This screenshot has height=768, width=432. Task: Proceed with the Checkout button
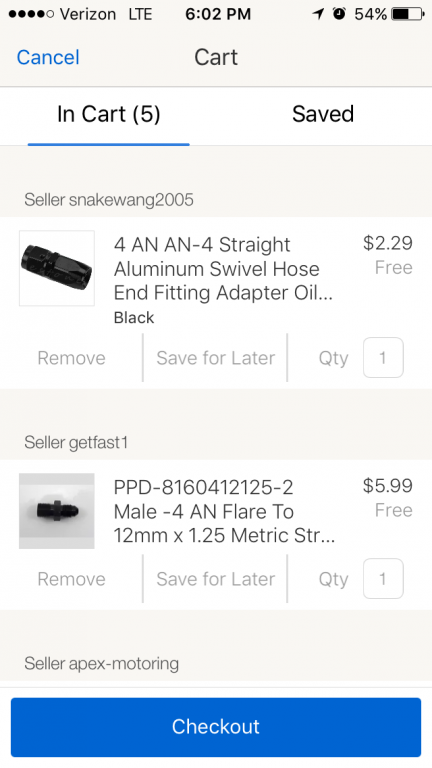click(x=216, y=727)
